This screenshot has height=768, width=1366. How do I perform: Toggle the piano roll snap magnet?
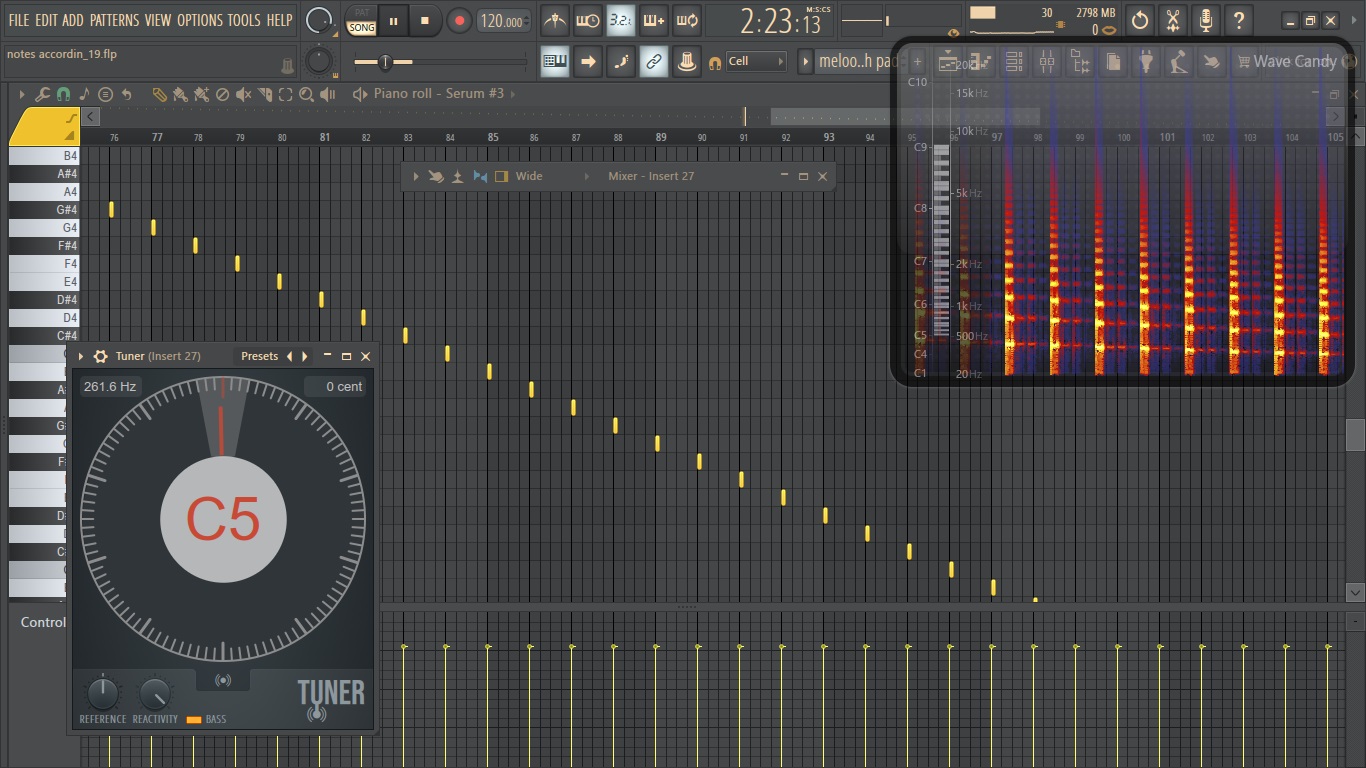(x=63, y=94)
